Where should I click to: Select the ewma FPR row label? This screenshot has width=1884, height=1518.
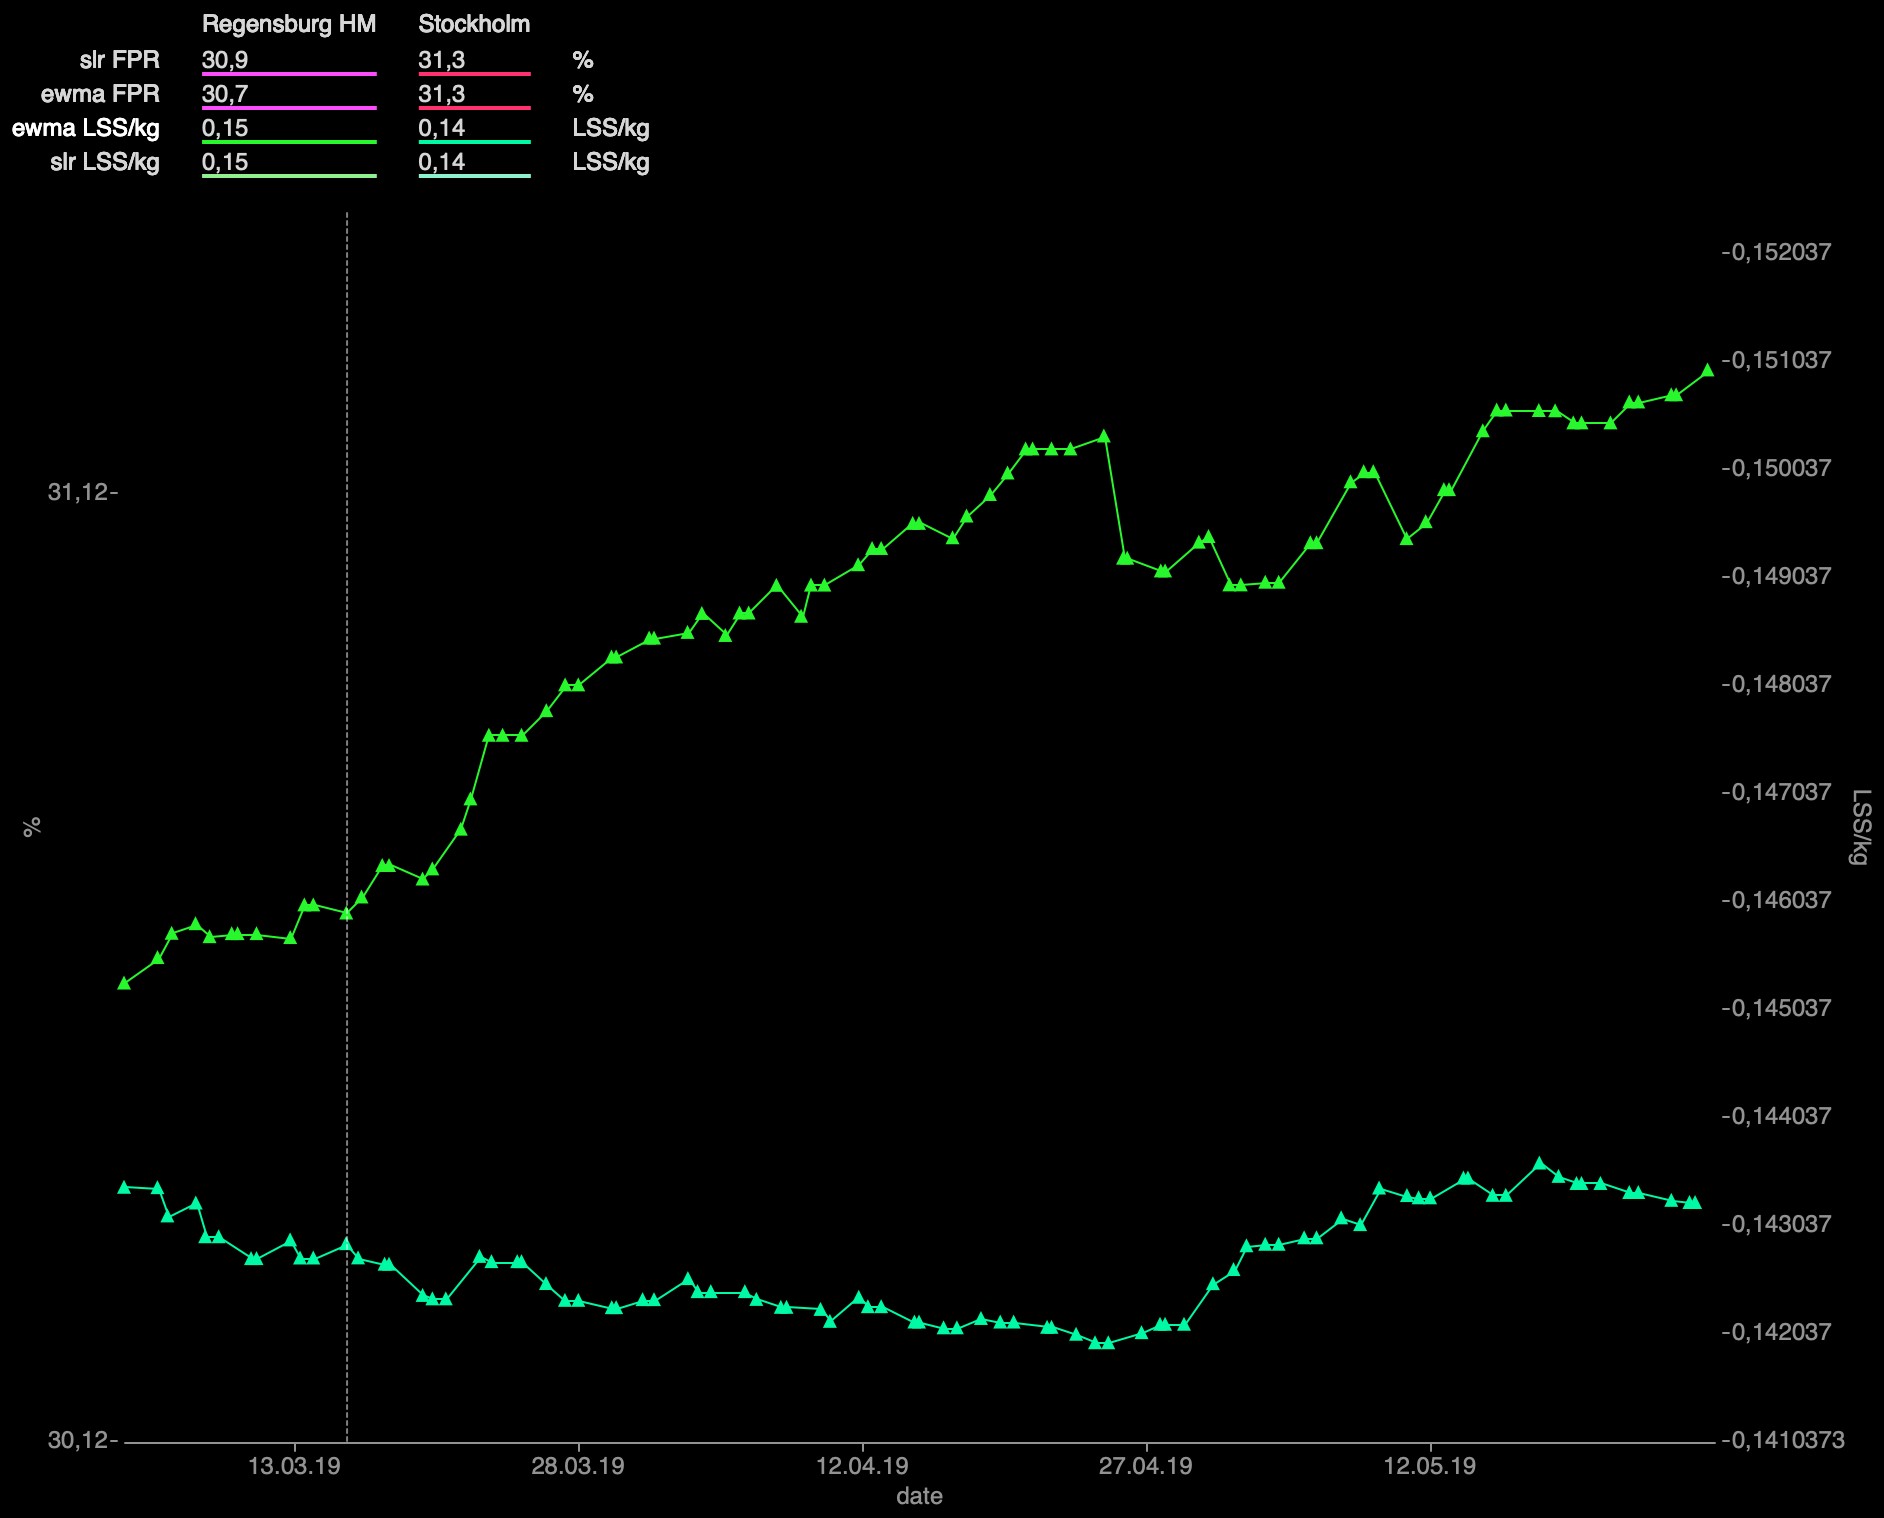coord(100,94)
